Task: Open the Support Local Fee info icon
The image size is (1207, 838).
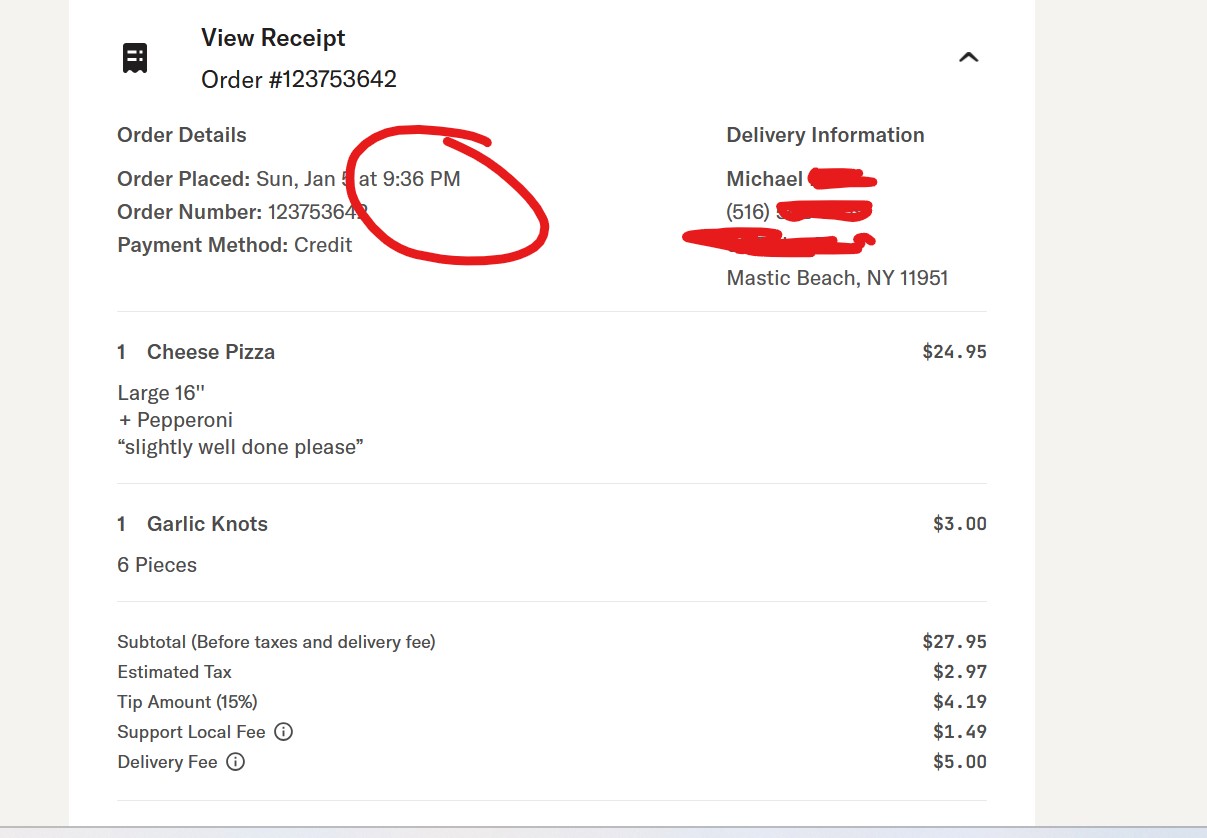Action: point(284,732)
